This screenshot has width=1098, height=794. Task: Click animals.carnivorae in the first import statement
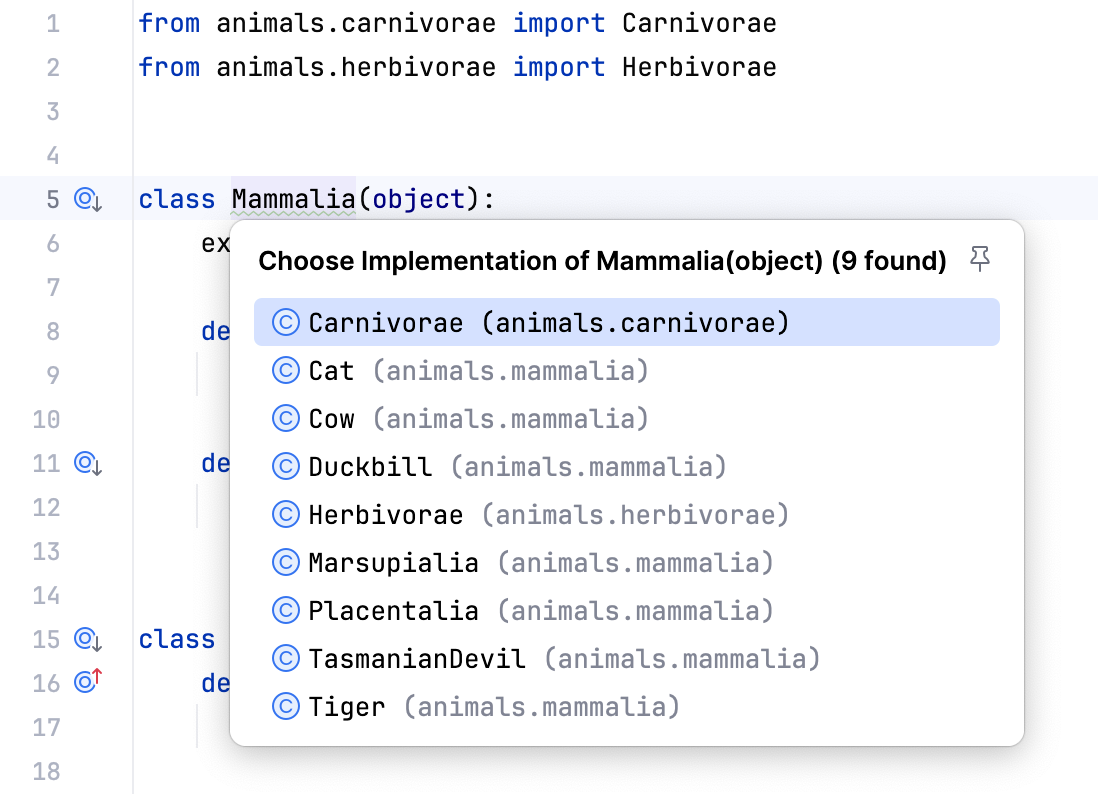[x=332, y=22]
